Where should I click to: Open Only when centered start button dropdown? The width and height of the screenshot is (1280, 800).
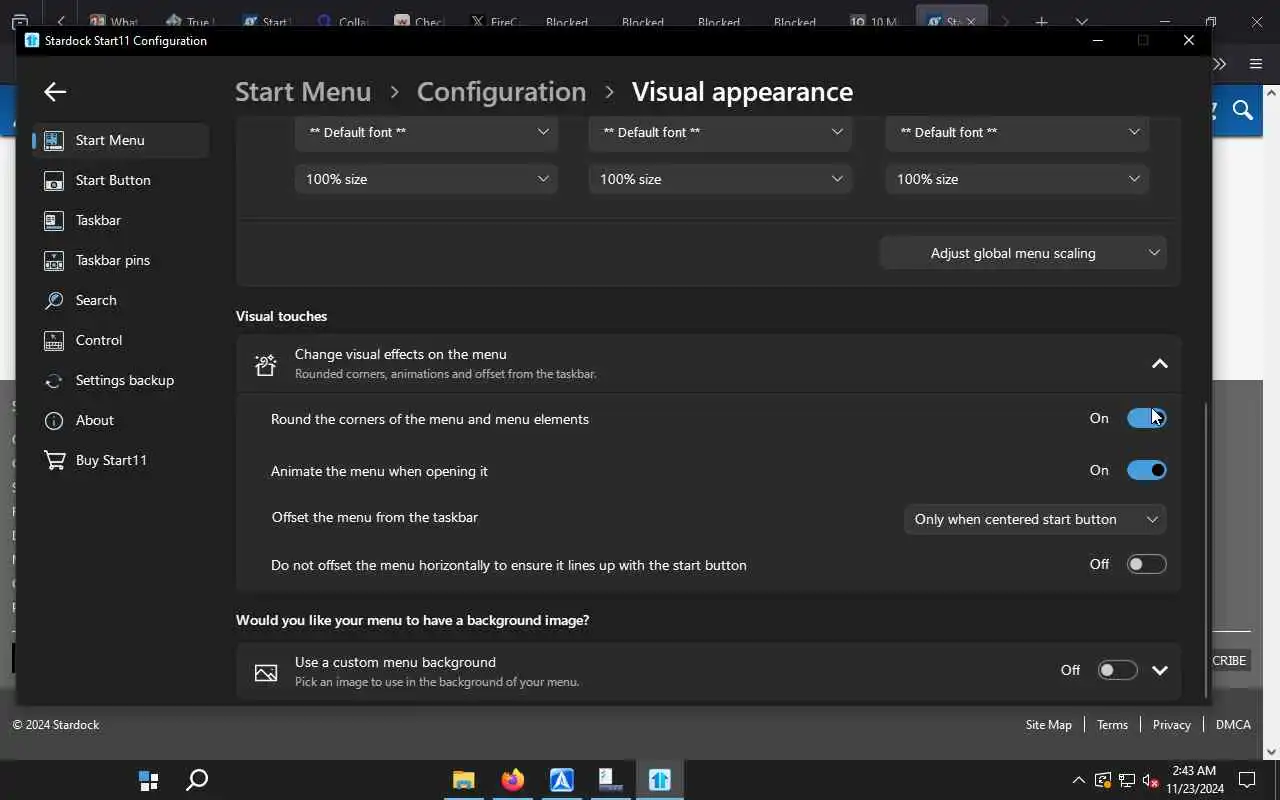(1035, 519)
